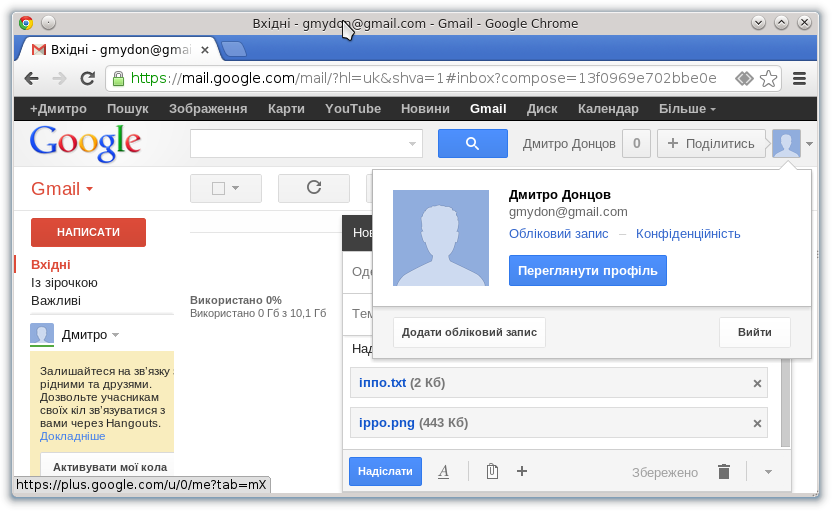
Task: Open the Gmail product dropdown
Action: point(62,189)
